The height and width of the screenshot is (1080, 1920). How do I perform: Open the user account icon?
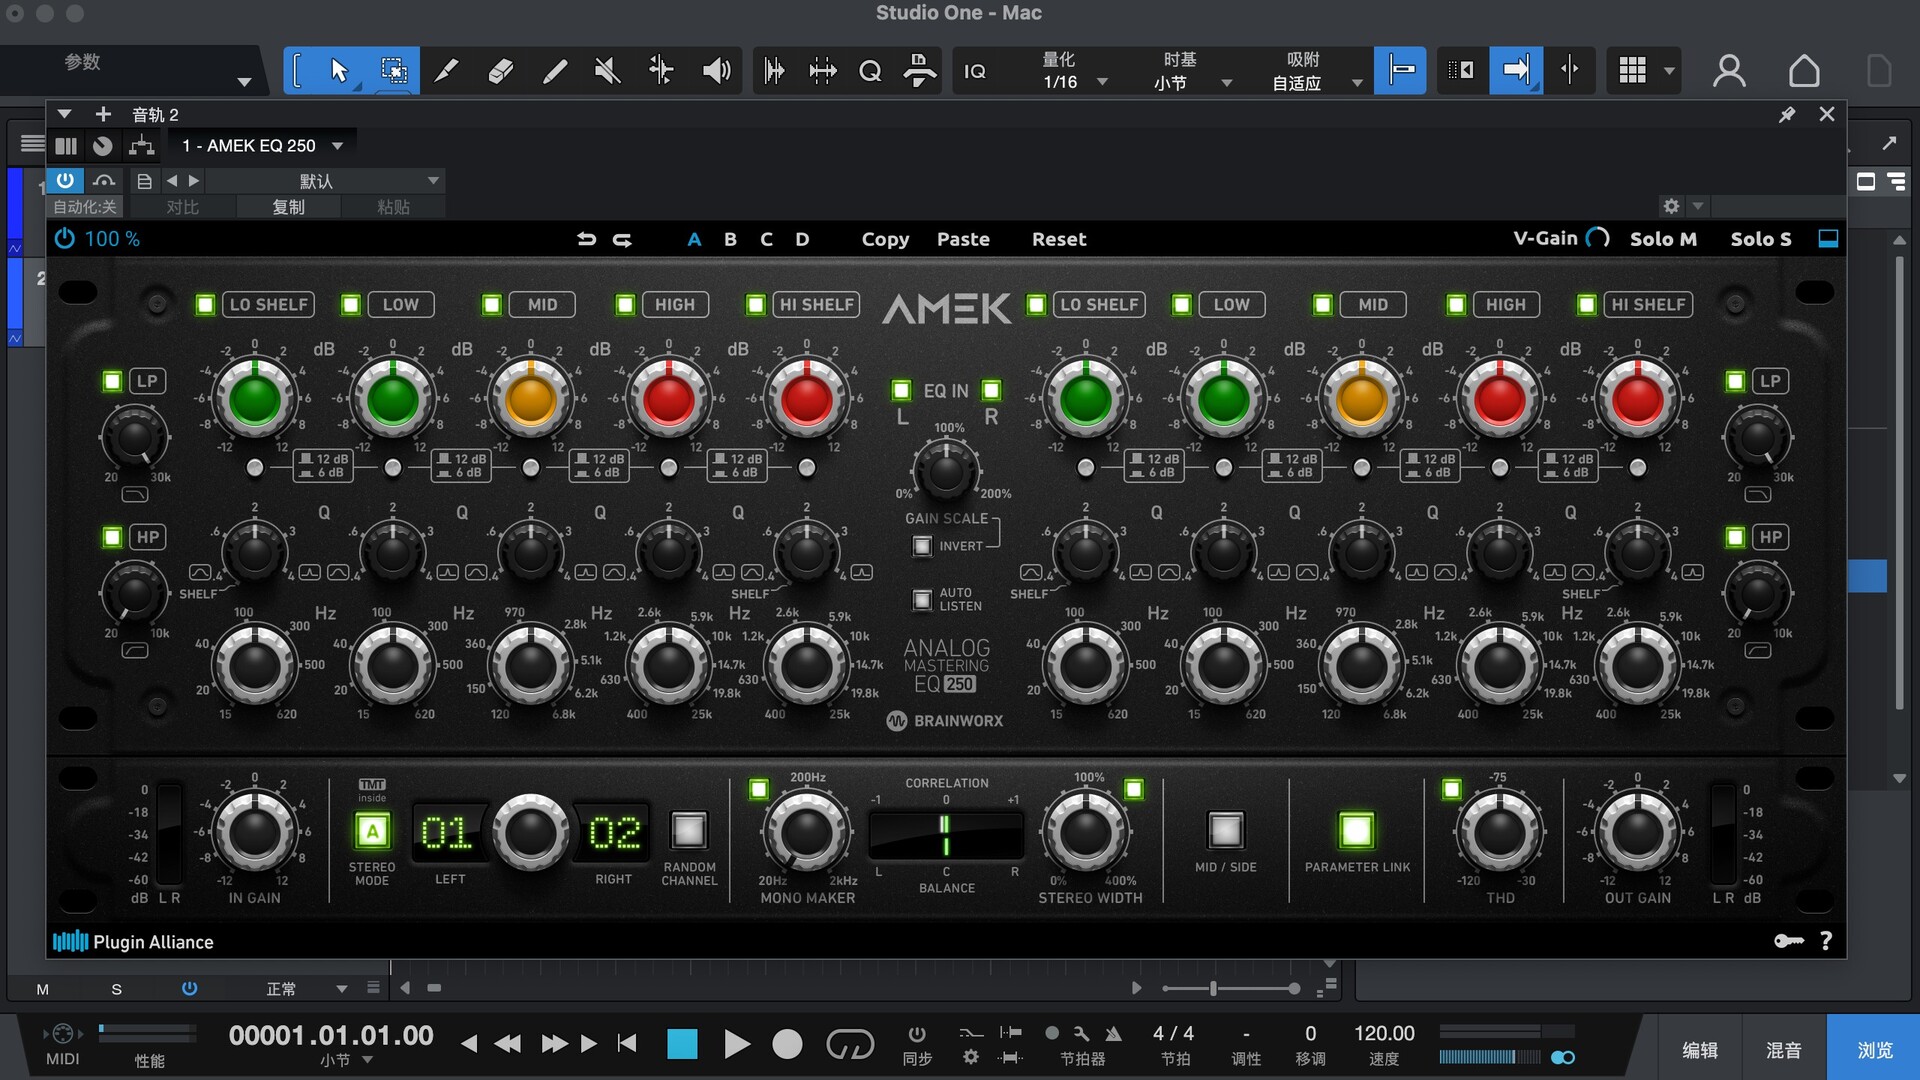coord(1729,71)
